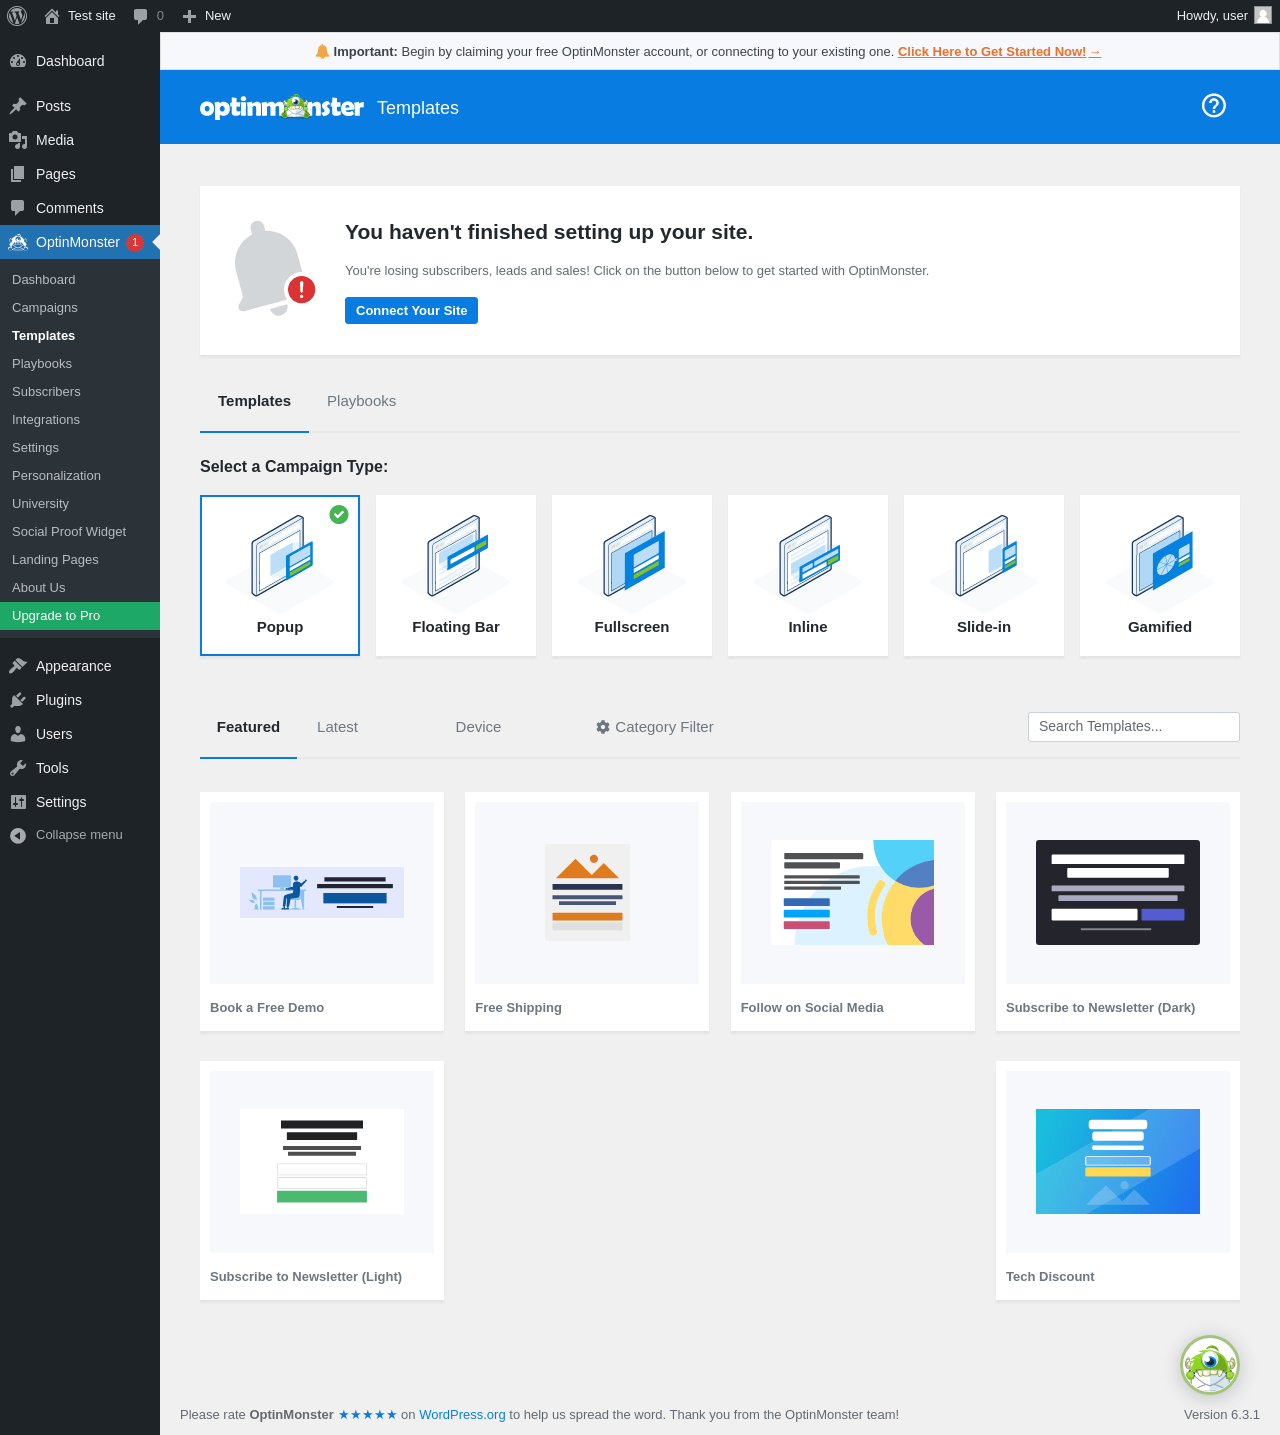1280x1435 pixels.
Task: Click the Howdy, user account text
Action: (x=1212, y=16)
